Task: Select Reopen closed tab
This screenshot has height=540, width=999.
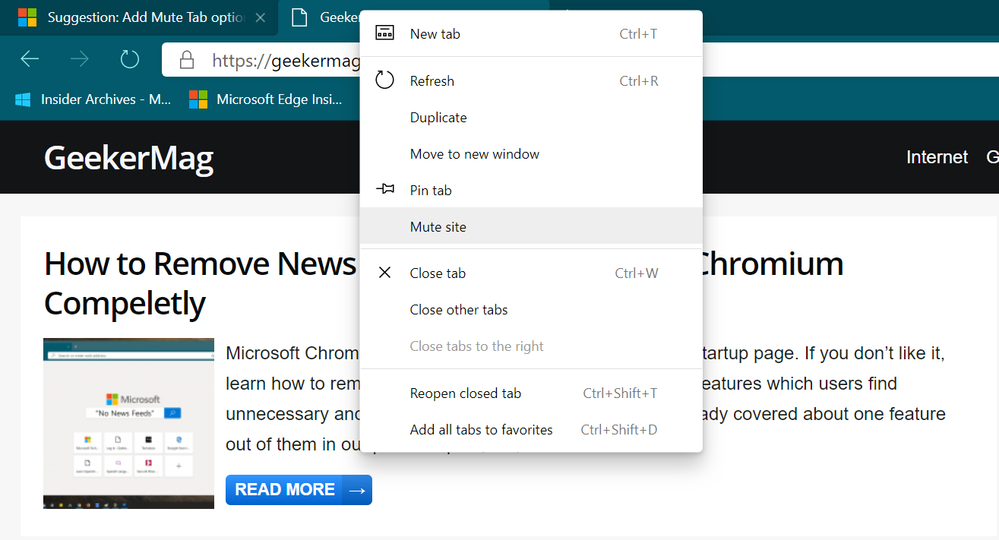Action: 531,393
